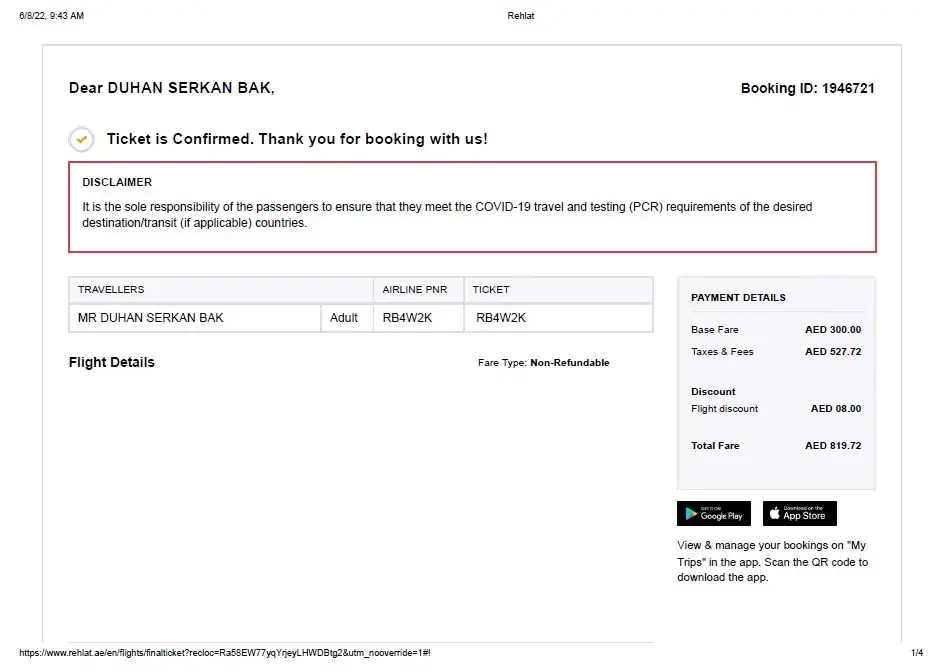Click the Adult passenger type cell
The image size is (940, 672).
(x=344, y=318)
